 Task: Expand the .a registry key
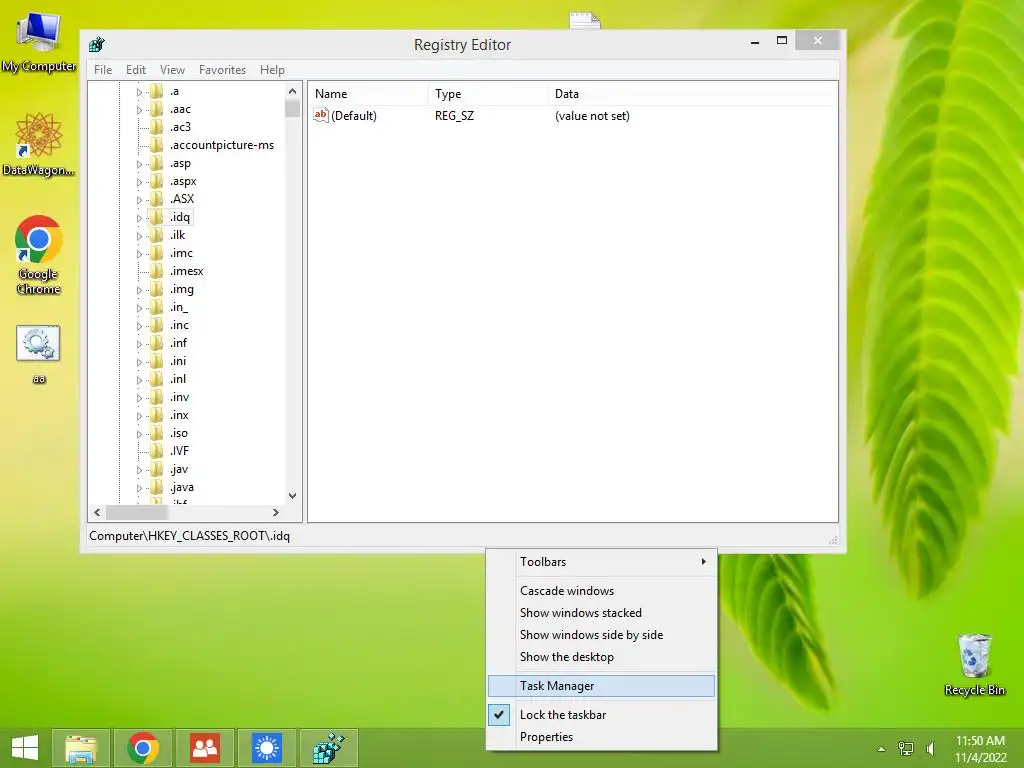[139, 92]
